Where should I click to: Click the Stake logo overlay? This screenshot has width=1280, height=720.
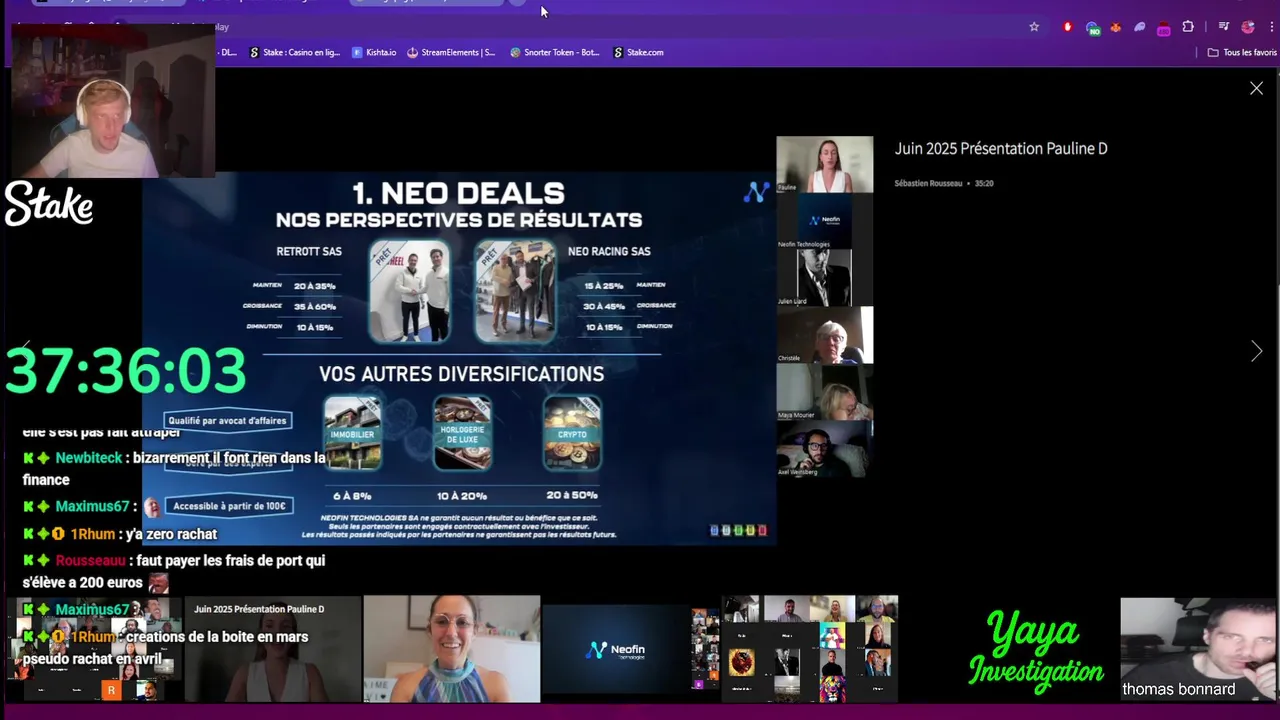click(x=49, y=204)
